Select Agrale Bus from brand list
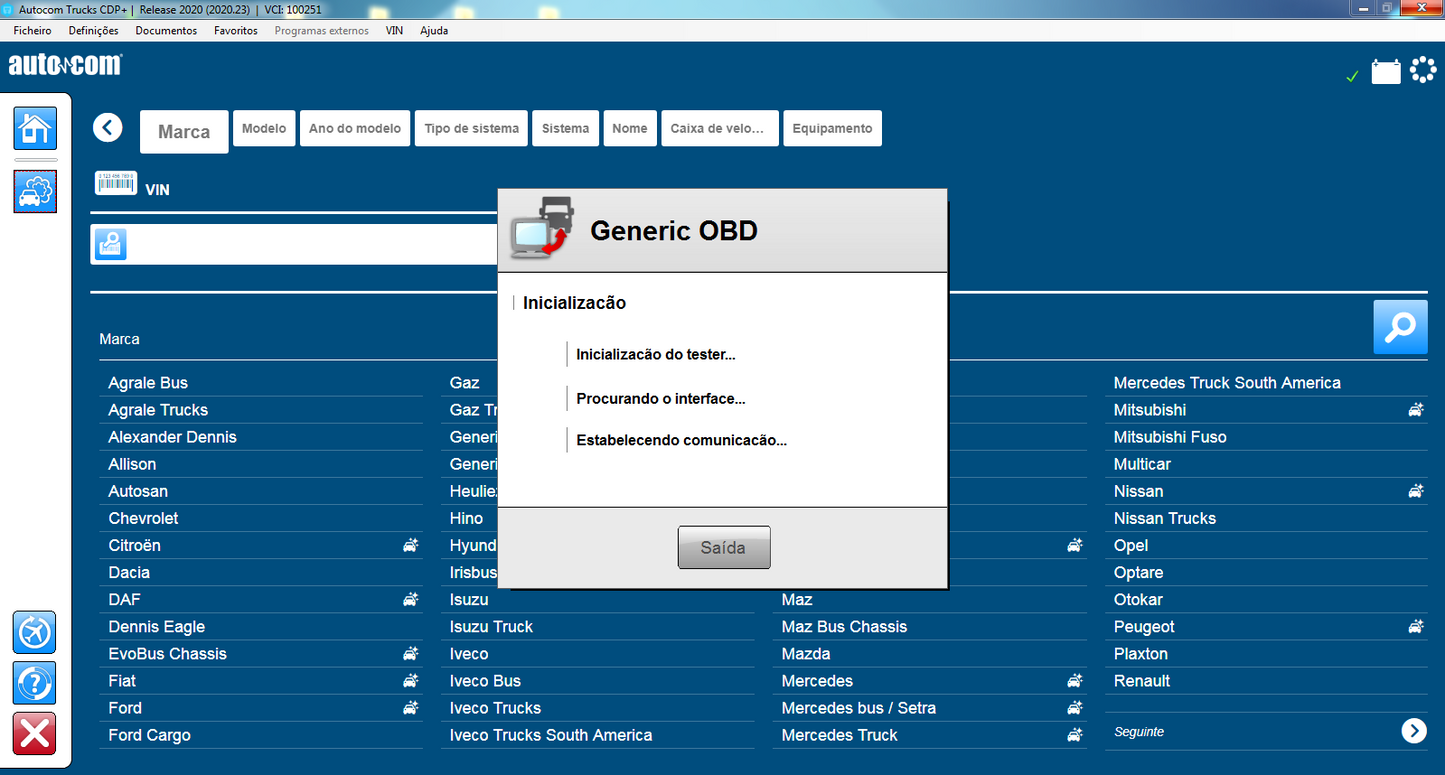The width and height of the screenshot is (1445, 775). [148, 383]
